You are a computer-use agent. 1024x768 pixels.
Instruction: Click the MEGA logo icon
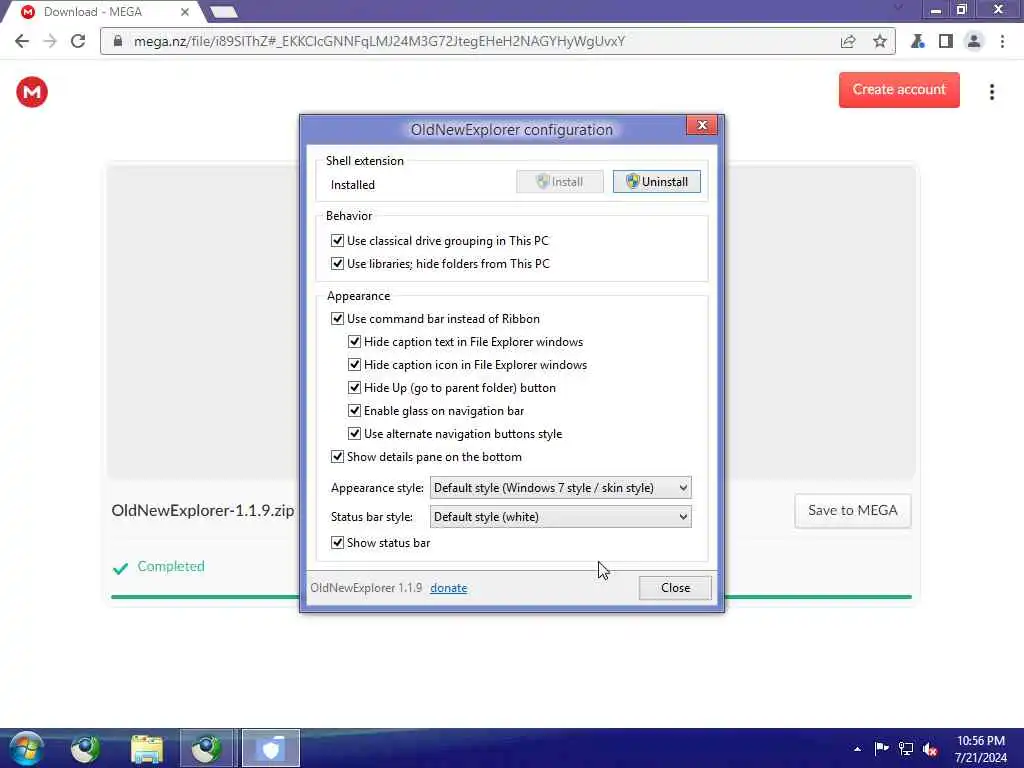pos(31,92)
